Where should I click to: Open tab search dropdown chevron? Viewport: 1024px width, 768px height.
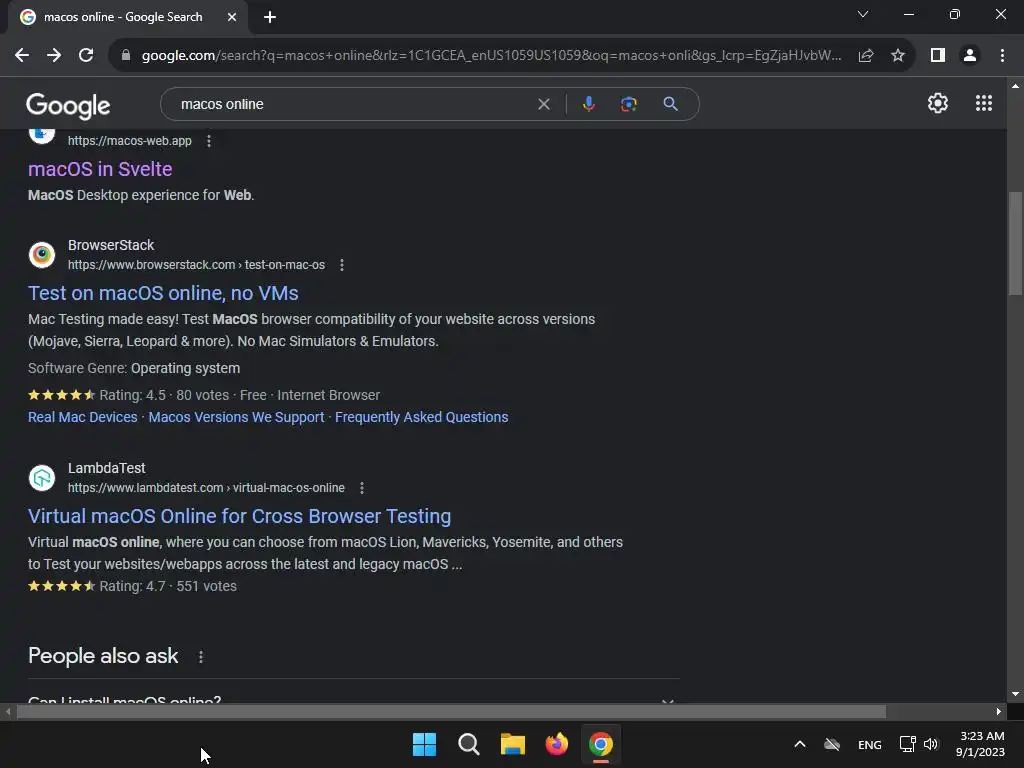(x=863, y=14)
